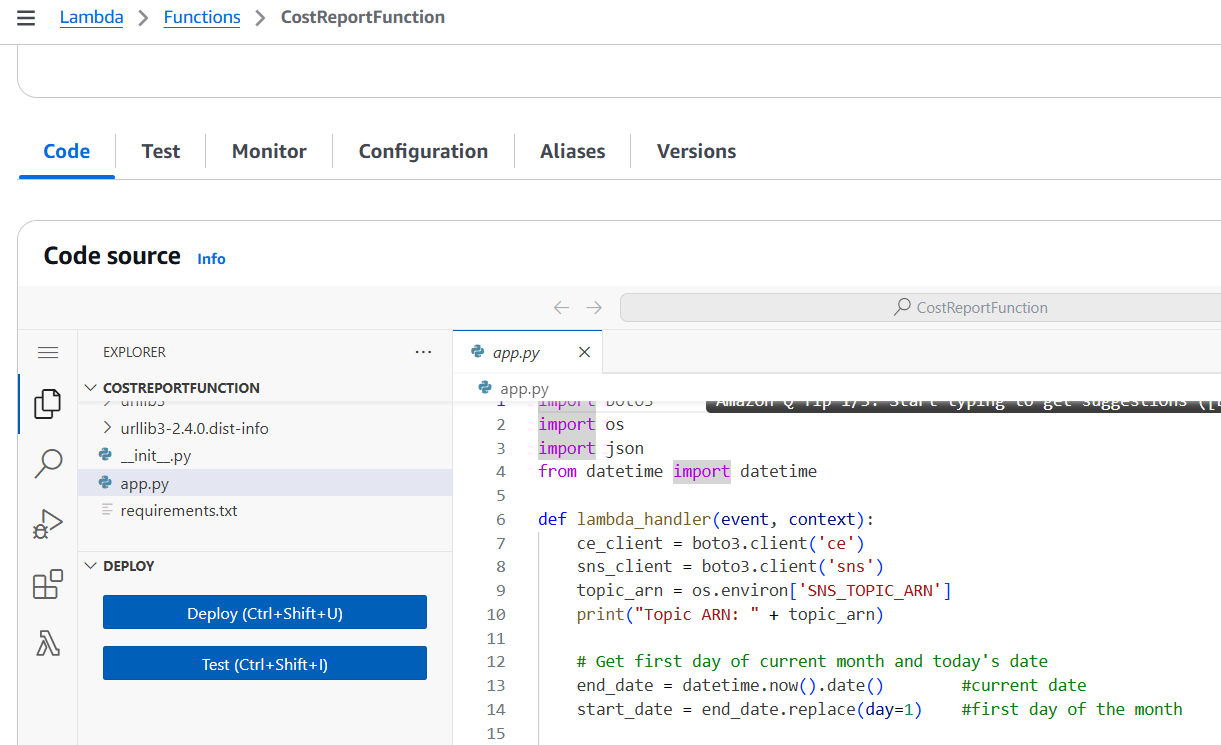This screenshot has height=745, width=1221.
Task: Go to Functions breadcrumb link
Action: 202,17
